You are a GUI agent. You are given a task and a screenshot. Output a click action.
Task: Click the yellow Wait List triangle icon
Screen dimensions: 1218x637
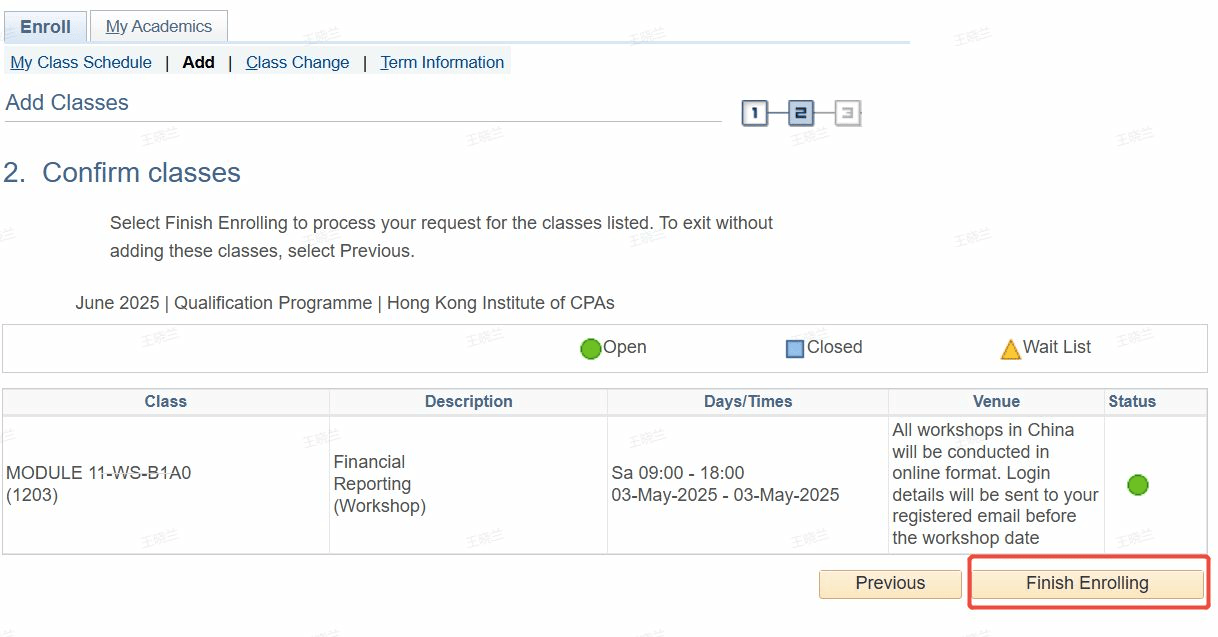click(1010, 349)
